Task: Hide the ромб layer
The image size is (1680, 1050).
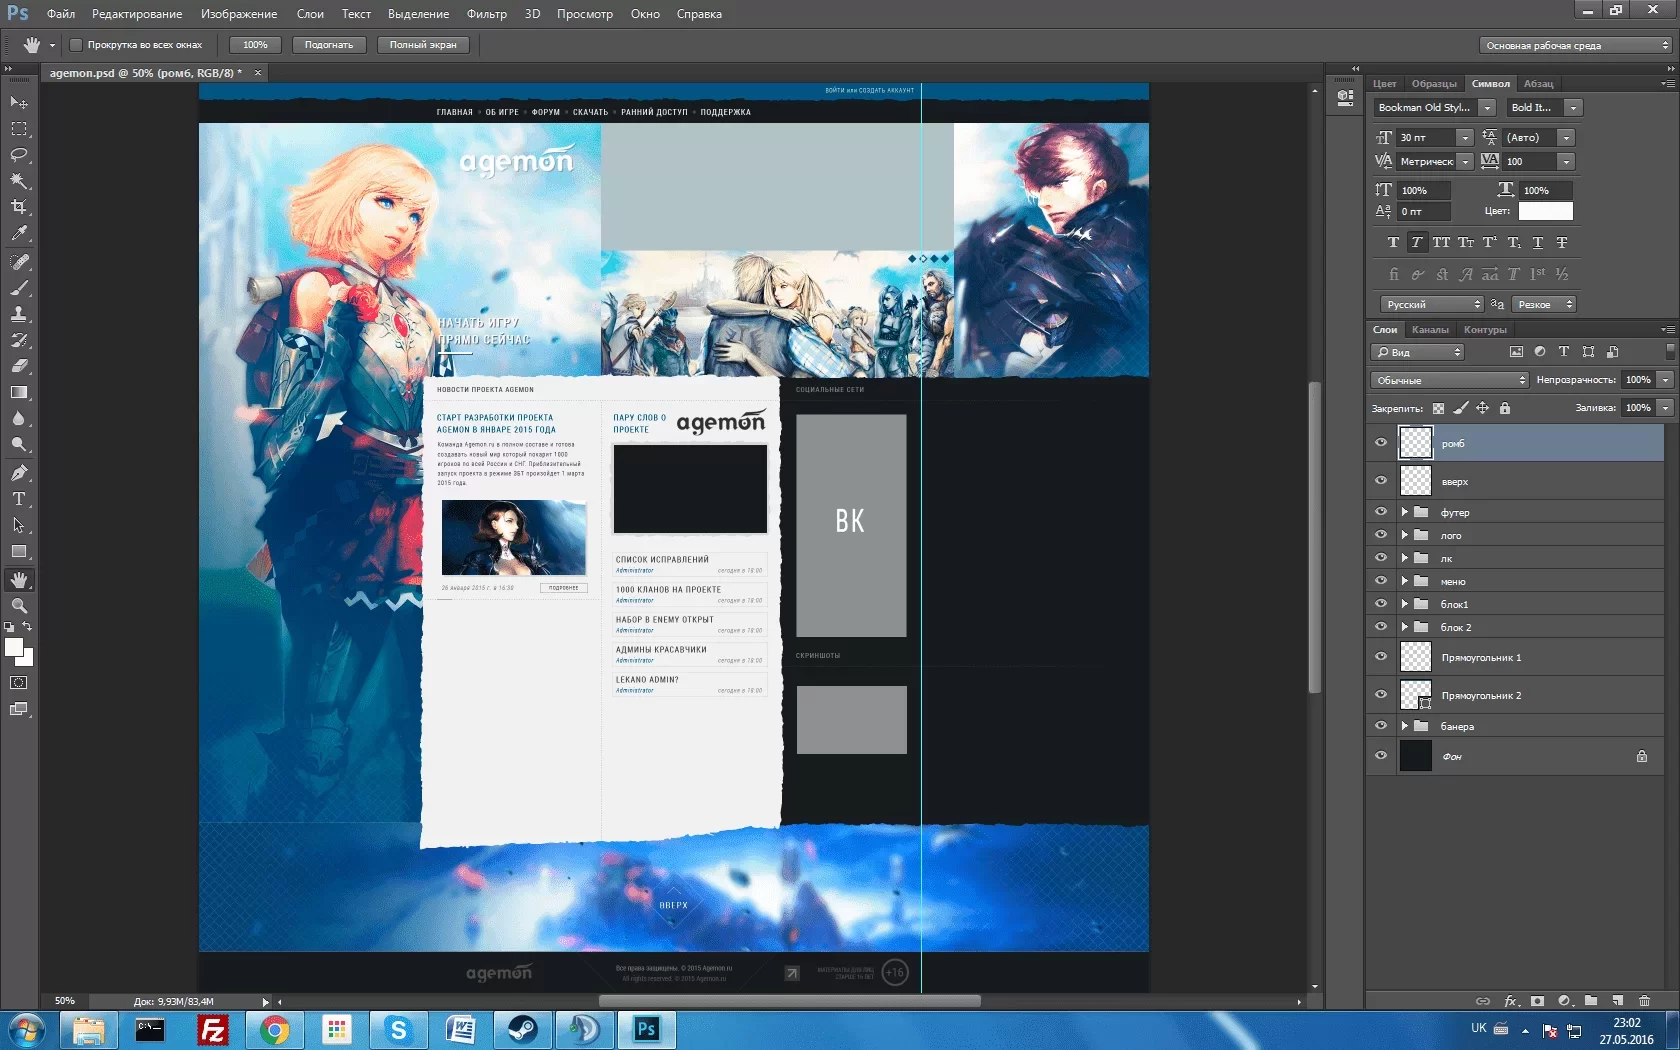Action: coord(1381,443)
